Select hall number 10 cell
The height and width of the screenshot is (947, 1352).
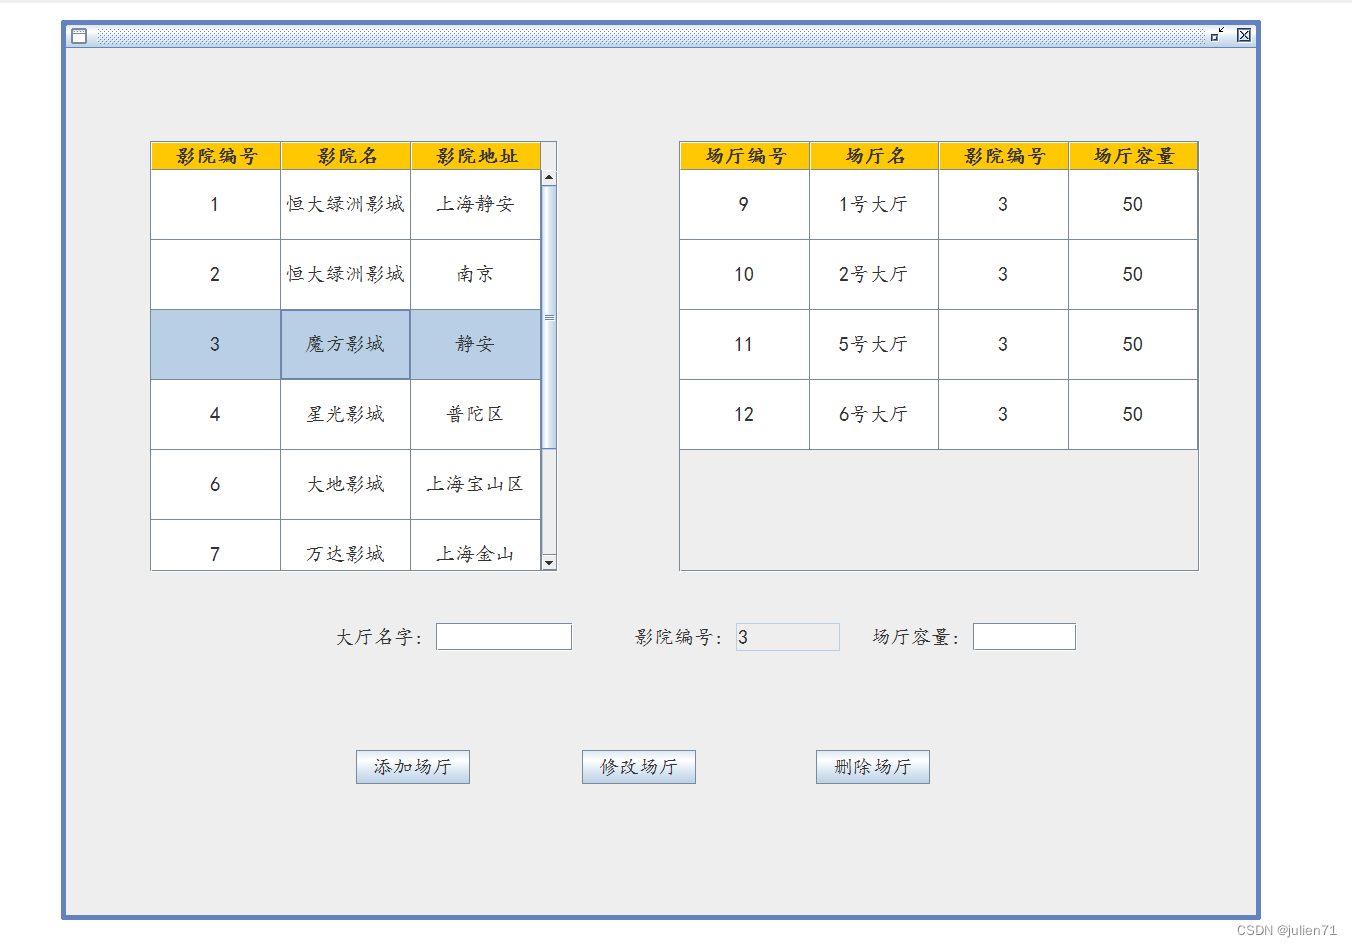coord(745,275)
